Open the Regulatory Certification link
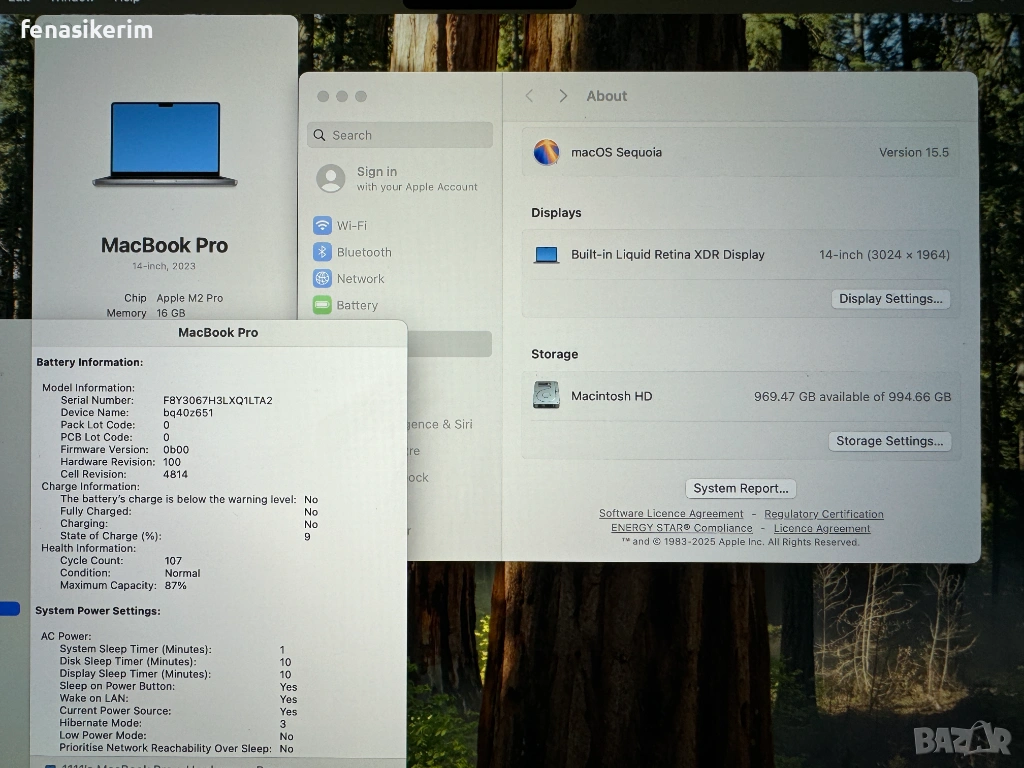The width and height of the screenshot is (1024, 768). (x=824, y=514)
